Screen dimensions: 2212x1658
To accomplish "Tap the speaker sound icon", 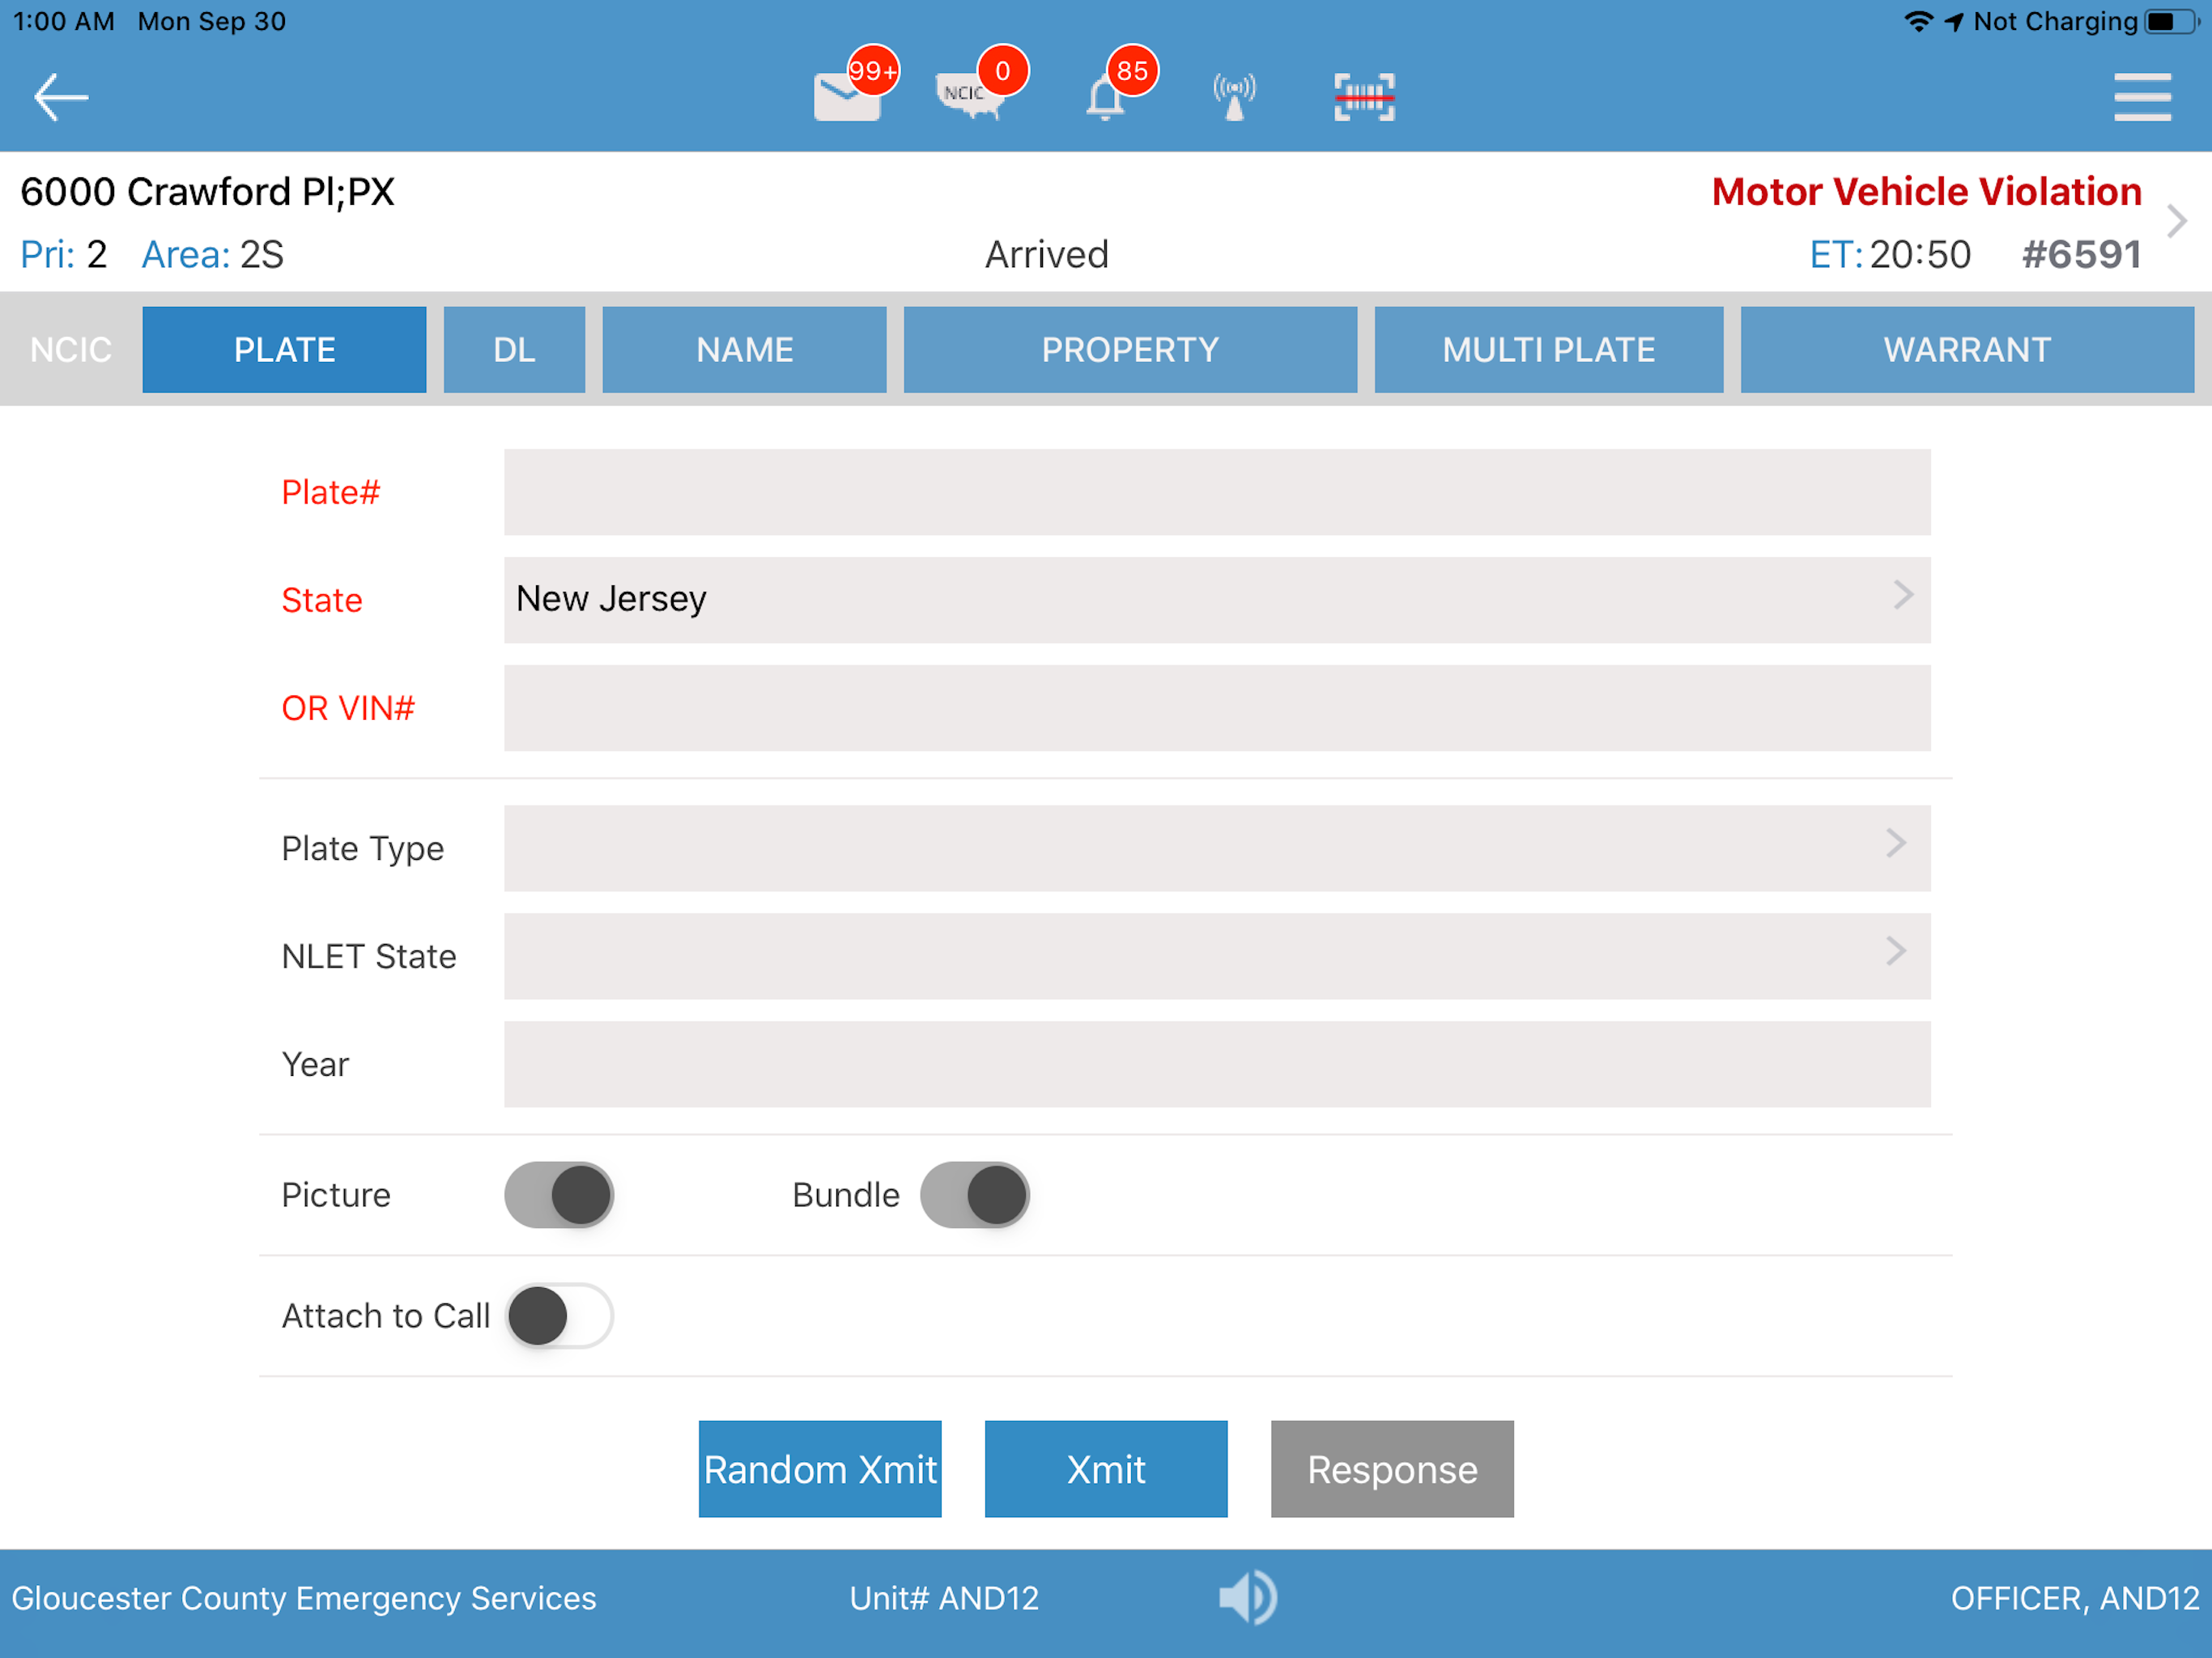I will point(1247,1597).
